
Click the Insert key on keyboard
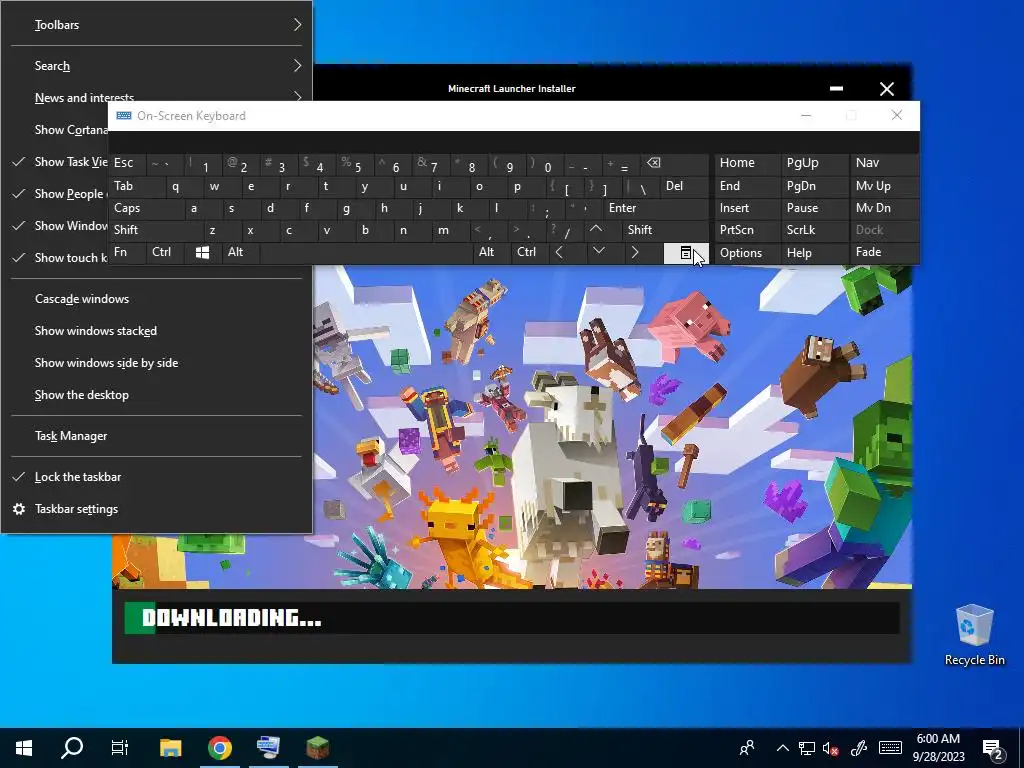click(747, 208)
